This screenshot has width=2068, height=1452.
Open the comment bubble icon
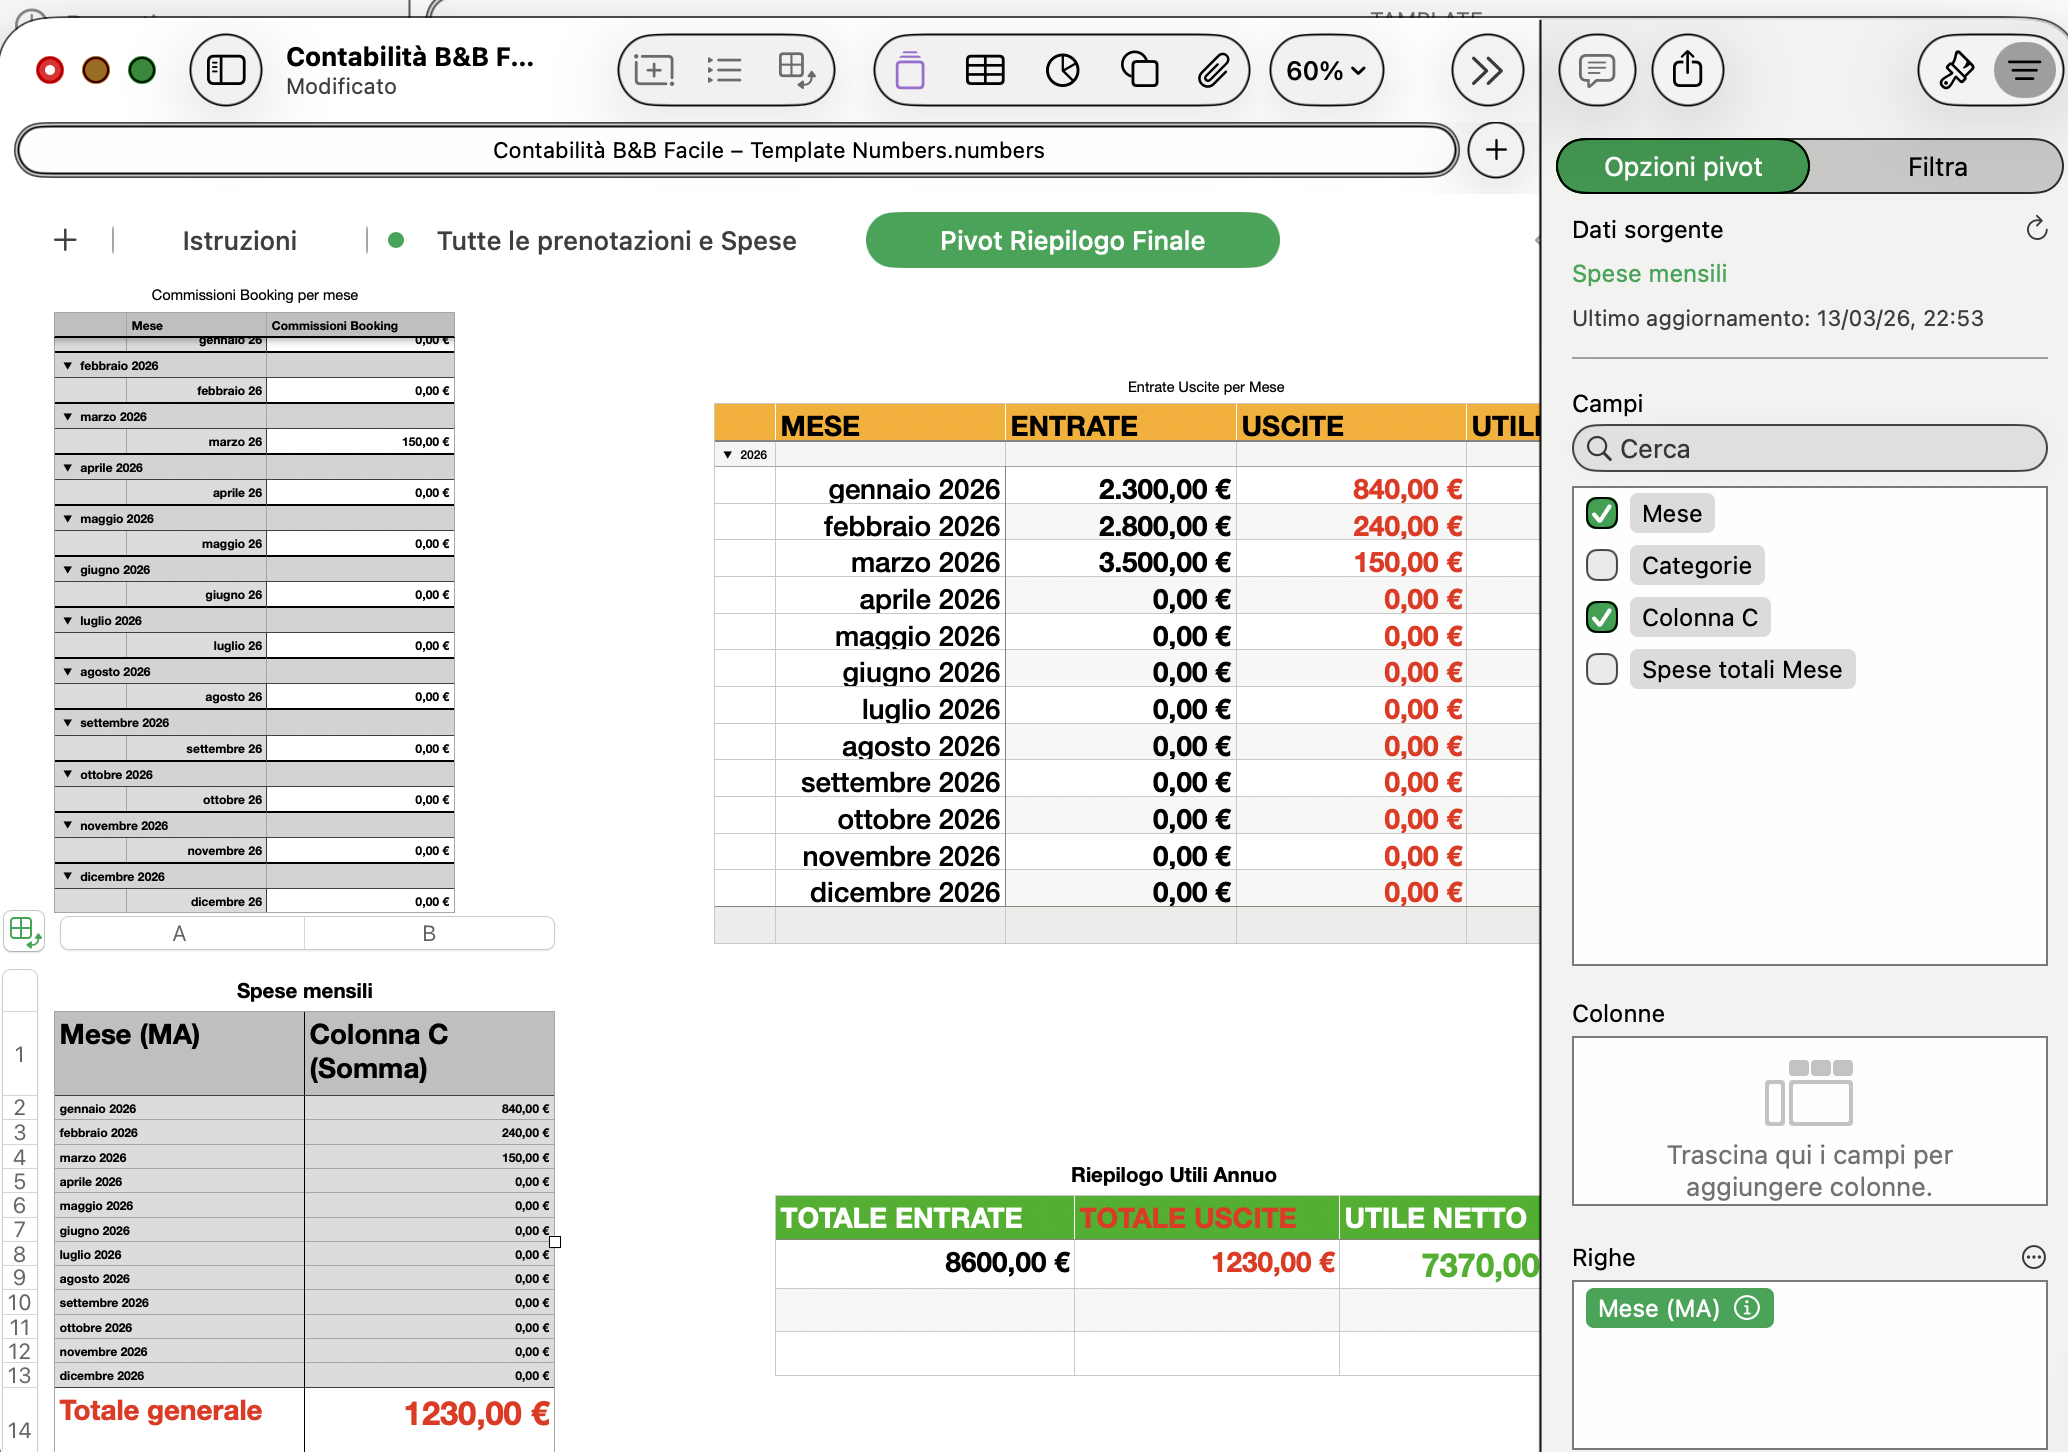point(1597,70)
